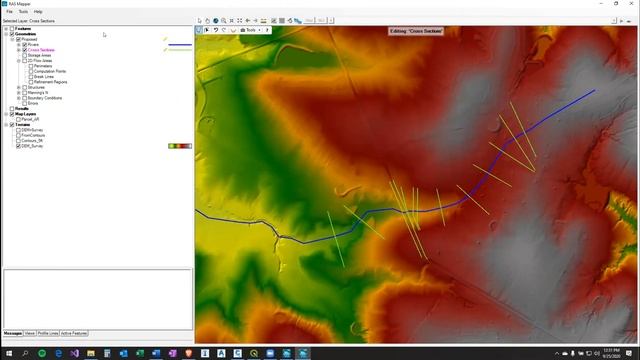
Task: Redo edit in editing toolbar
Action: 224,30
